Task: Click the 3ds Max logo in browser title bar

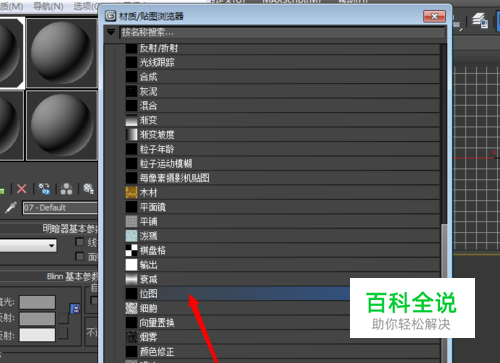Action: (x=111, y=16)
